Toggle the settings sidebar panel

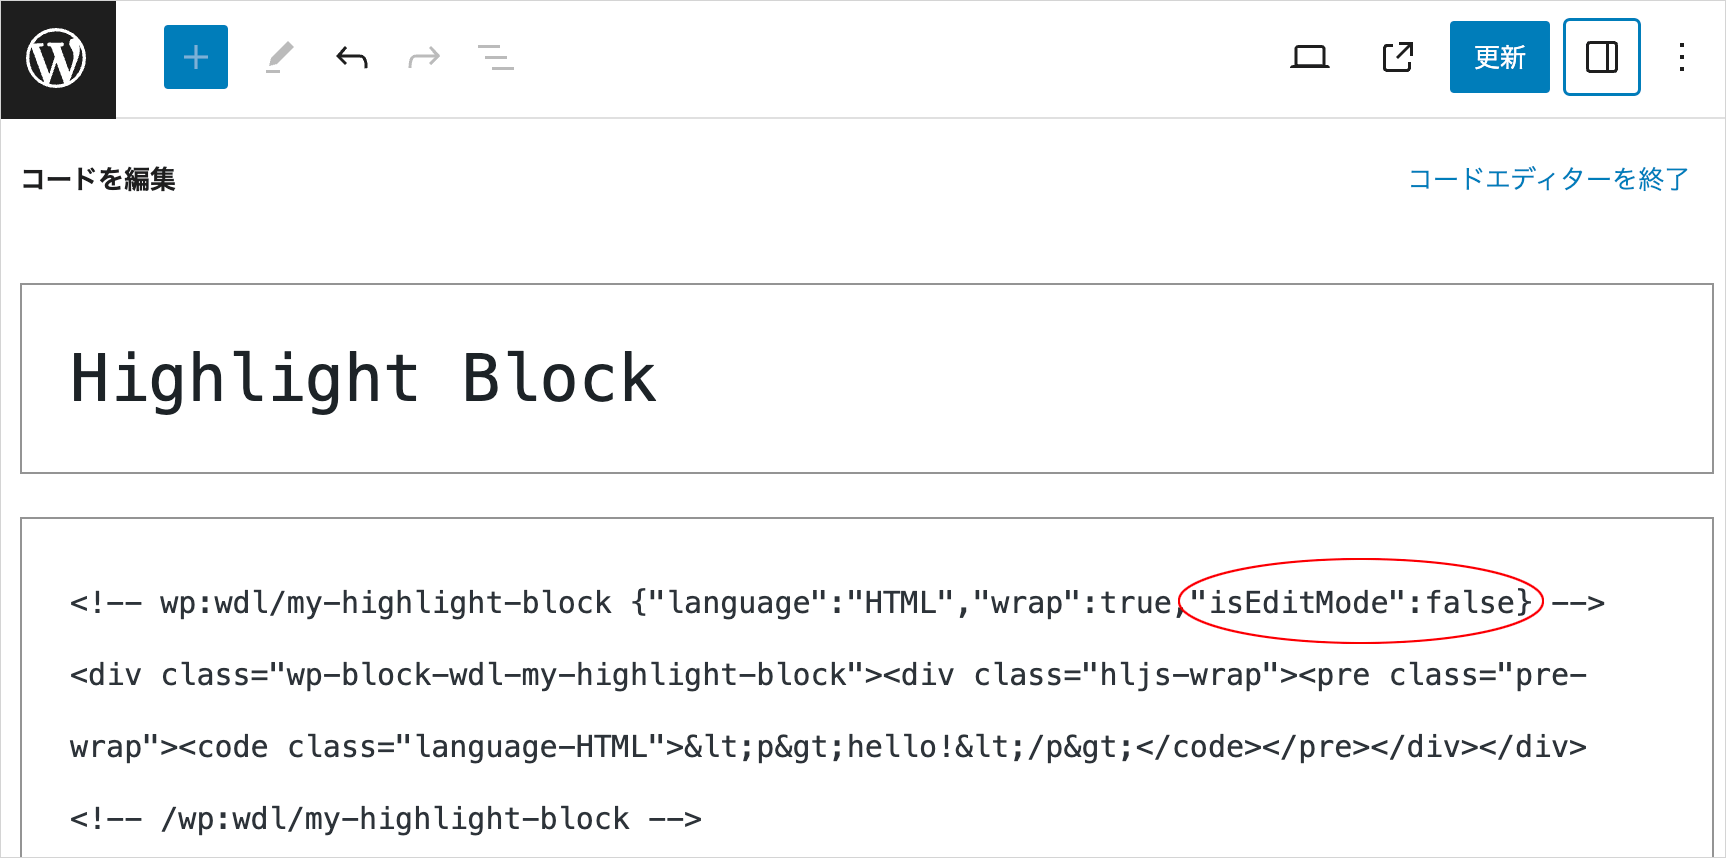click(x=1601, y=57)
